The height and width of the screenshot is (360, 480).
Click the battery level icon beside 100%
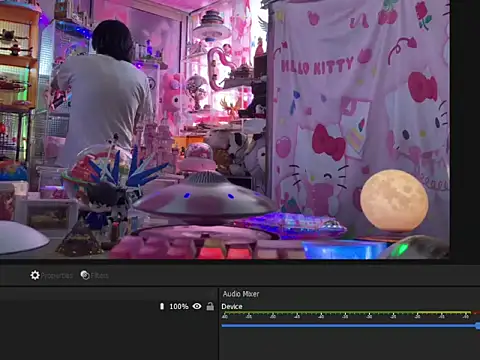[x=162, y=306]
